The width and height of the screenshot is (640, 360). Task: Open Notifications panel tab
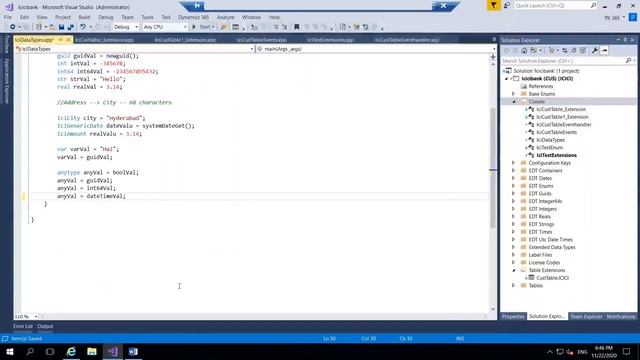click(x=620, y=317)
